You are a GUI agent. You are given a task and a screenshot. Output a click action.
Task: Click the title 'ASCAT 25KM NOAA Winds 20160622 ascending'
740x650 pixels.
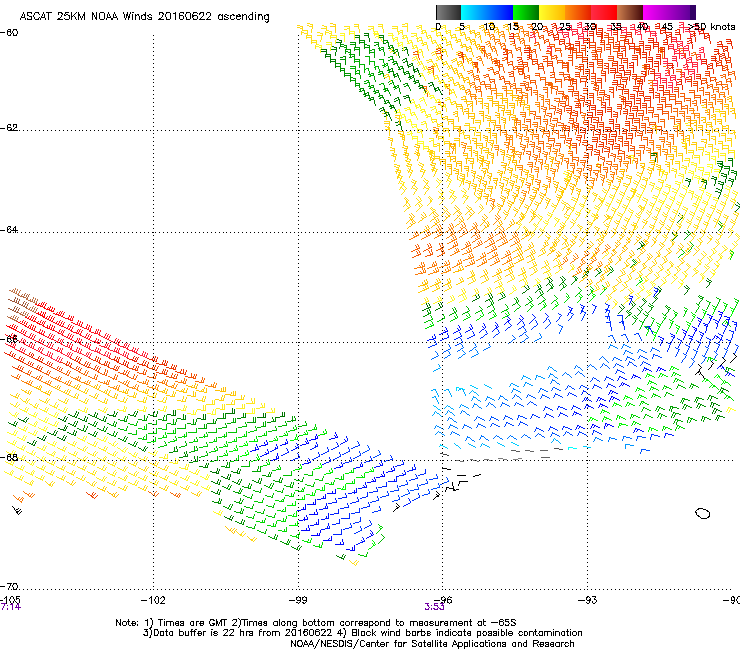pos(144,17)
